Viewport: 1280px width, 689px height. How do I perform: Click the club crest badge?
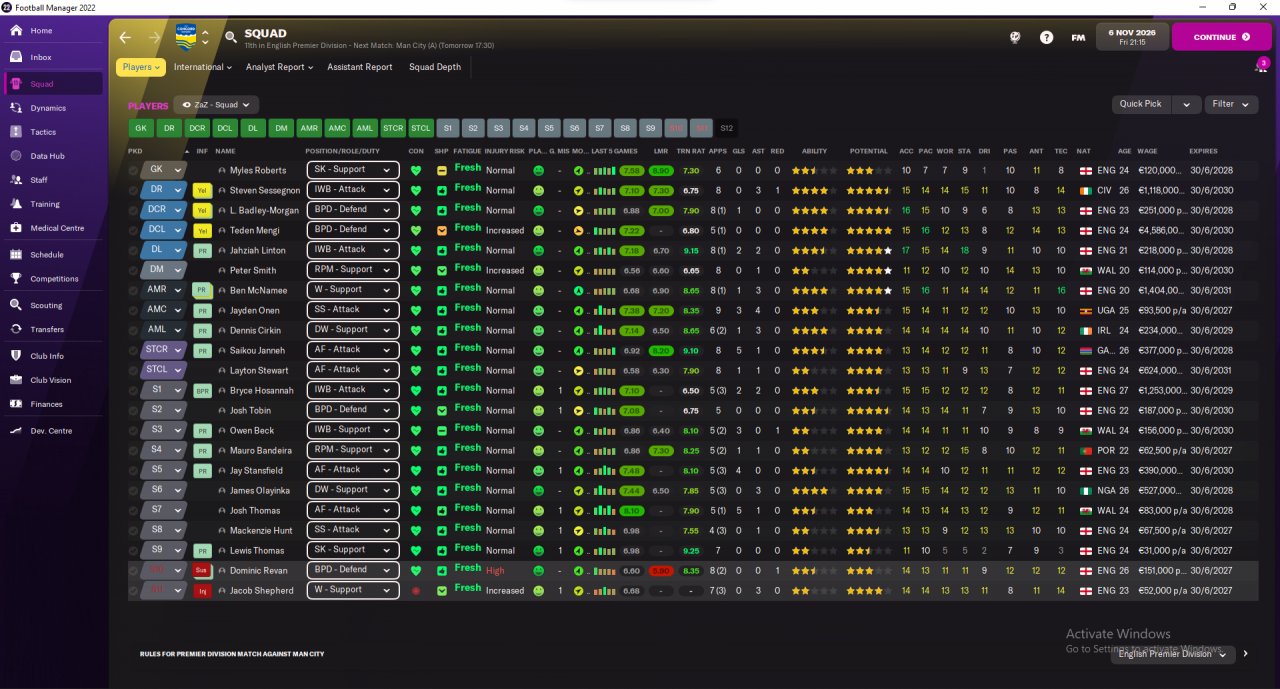point(186,37)
